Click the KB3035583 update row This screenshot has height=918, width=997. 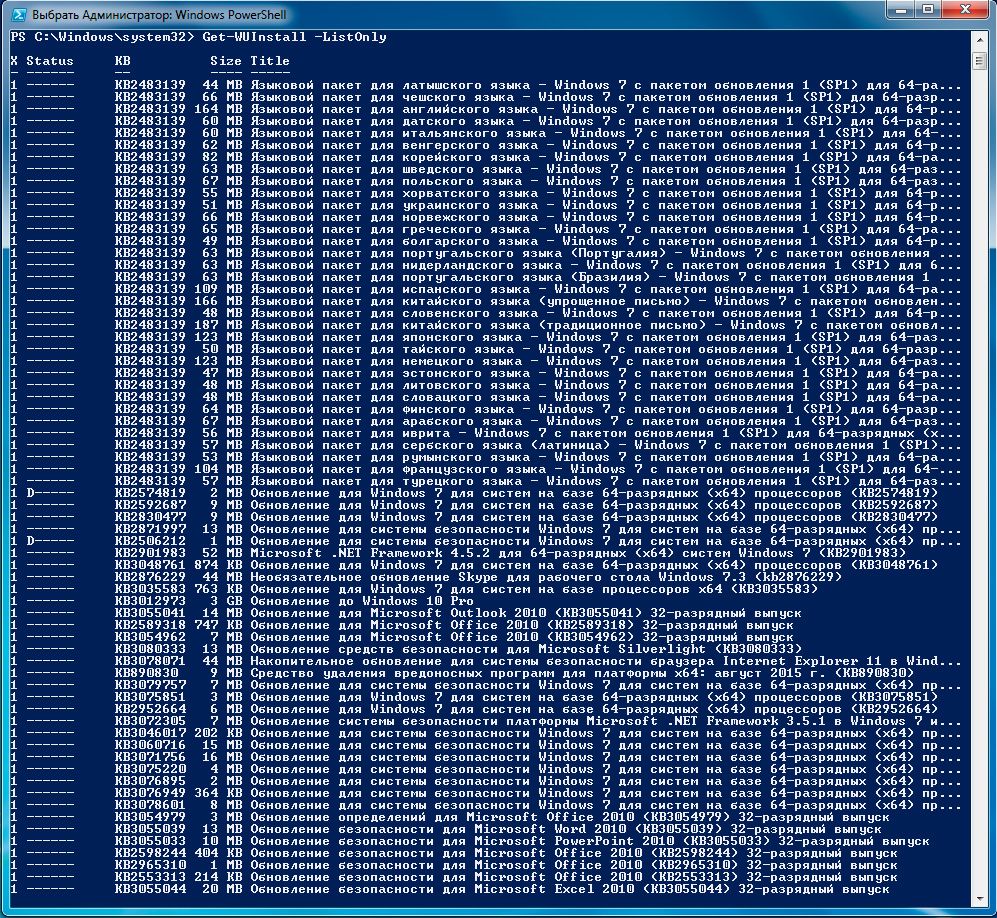point(414,589)
